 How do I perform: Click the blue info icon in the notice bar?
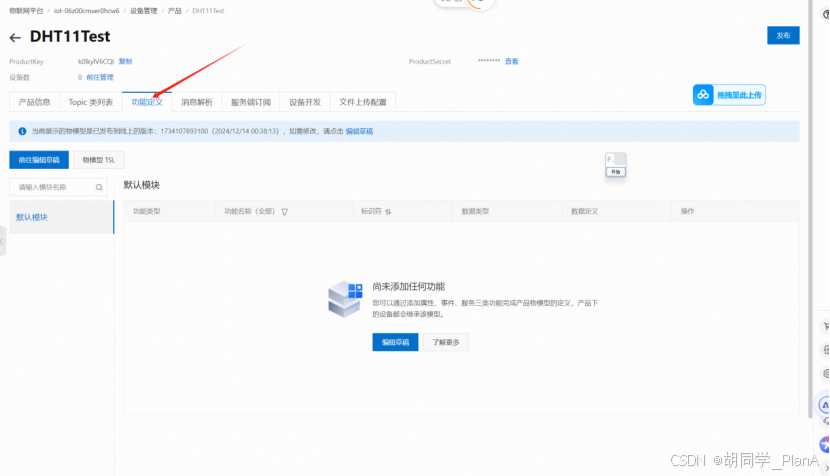[x=22, y=131]
